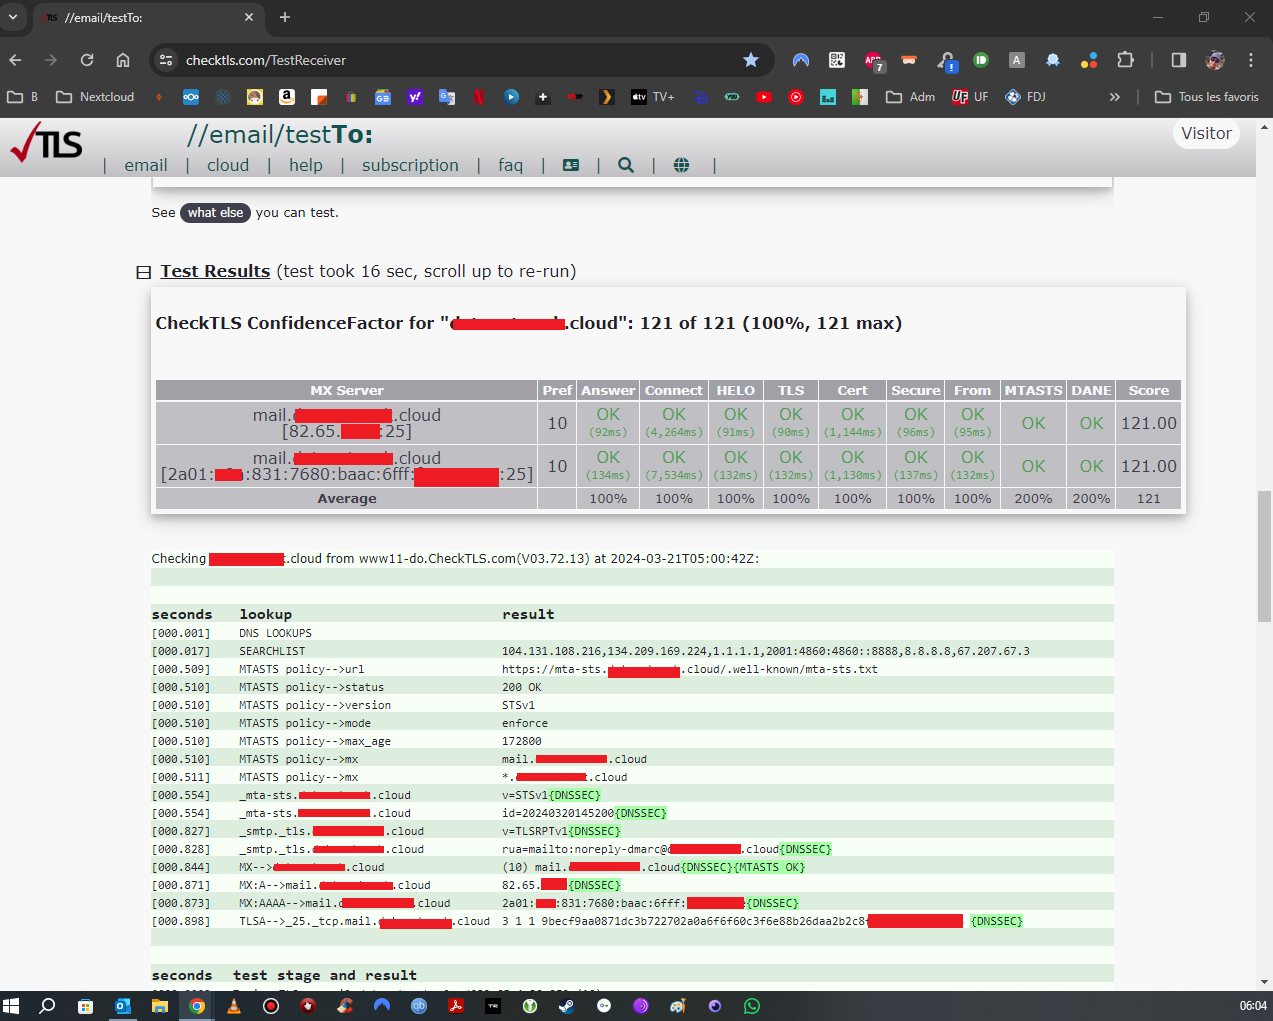Open the Apple TV+ bookmark
The width and height of the screenshot is (1273, 1021).
point(652,97)
